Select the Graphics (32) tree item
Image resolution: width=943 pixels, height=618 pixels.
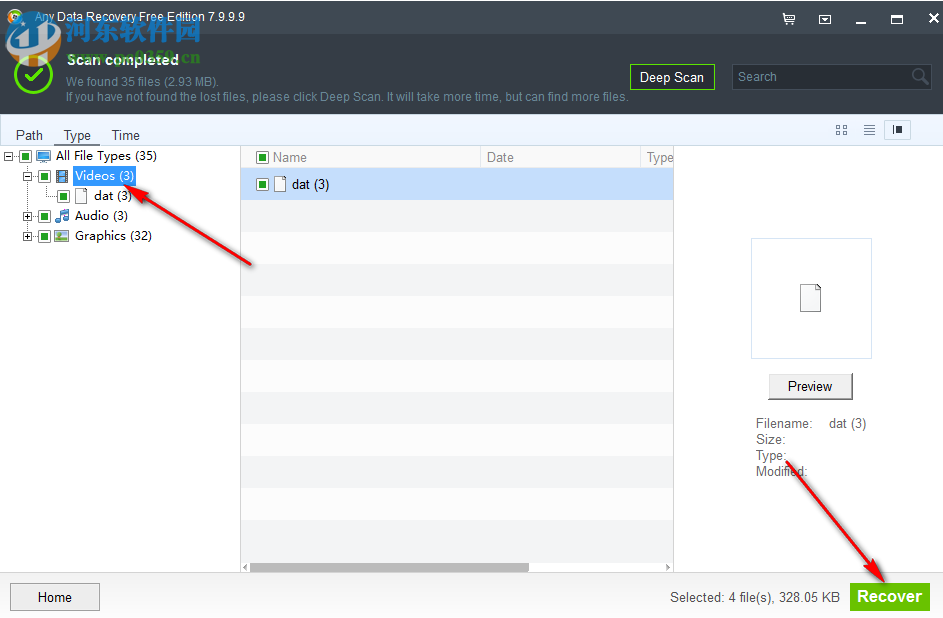tap(113, 236)
